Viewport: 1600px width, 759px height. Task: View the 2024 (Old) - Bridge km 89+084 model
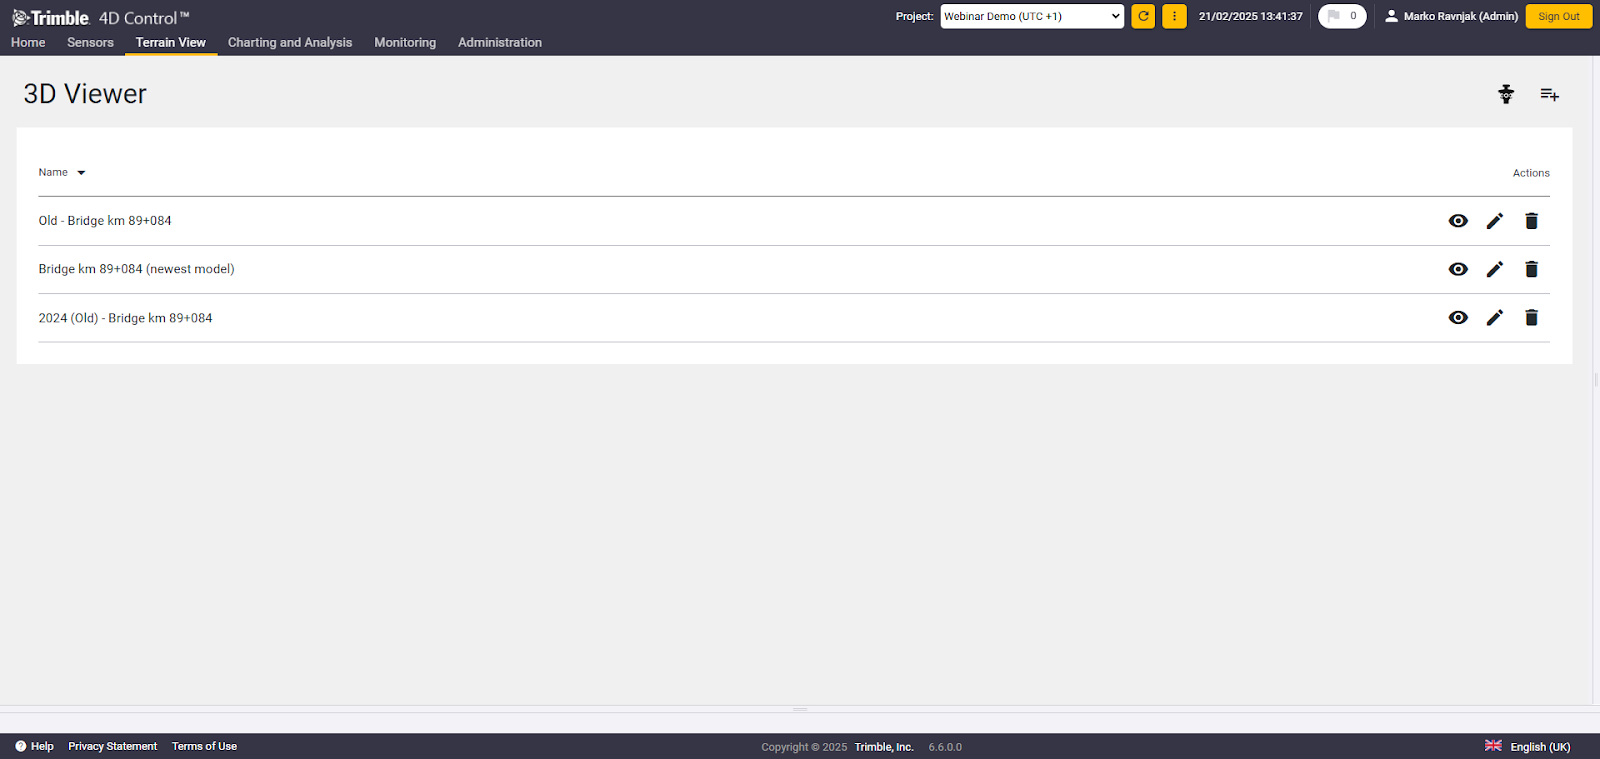[1458, 318]
